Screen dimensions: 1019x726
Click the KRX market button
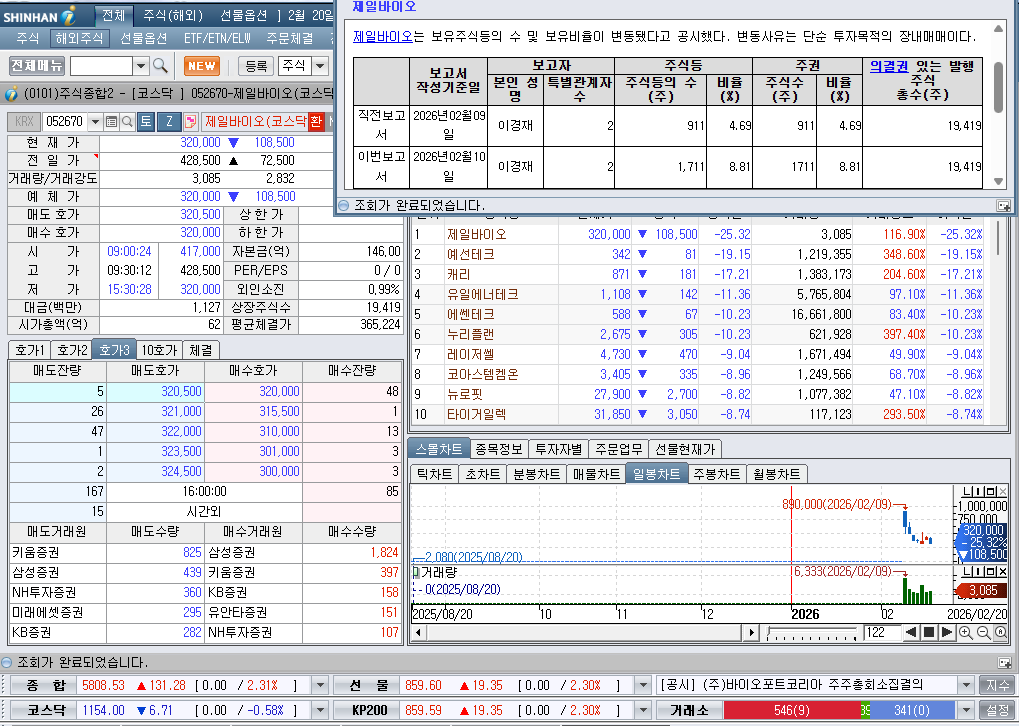[24, 122]
